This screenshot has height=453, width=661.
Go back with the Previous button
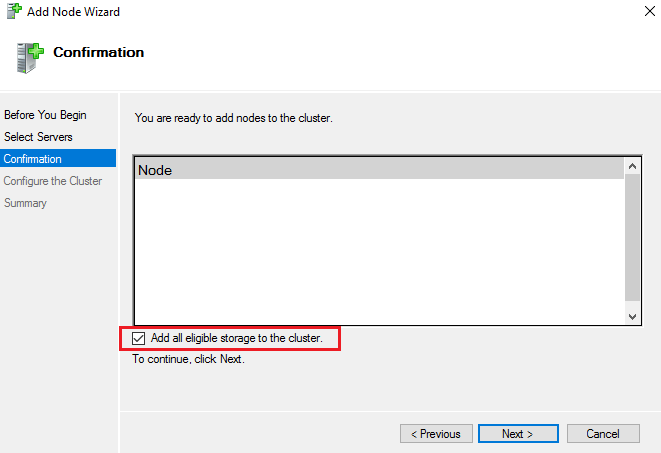(436, 434)
